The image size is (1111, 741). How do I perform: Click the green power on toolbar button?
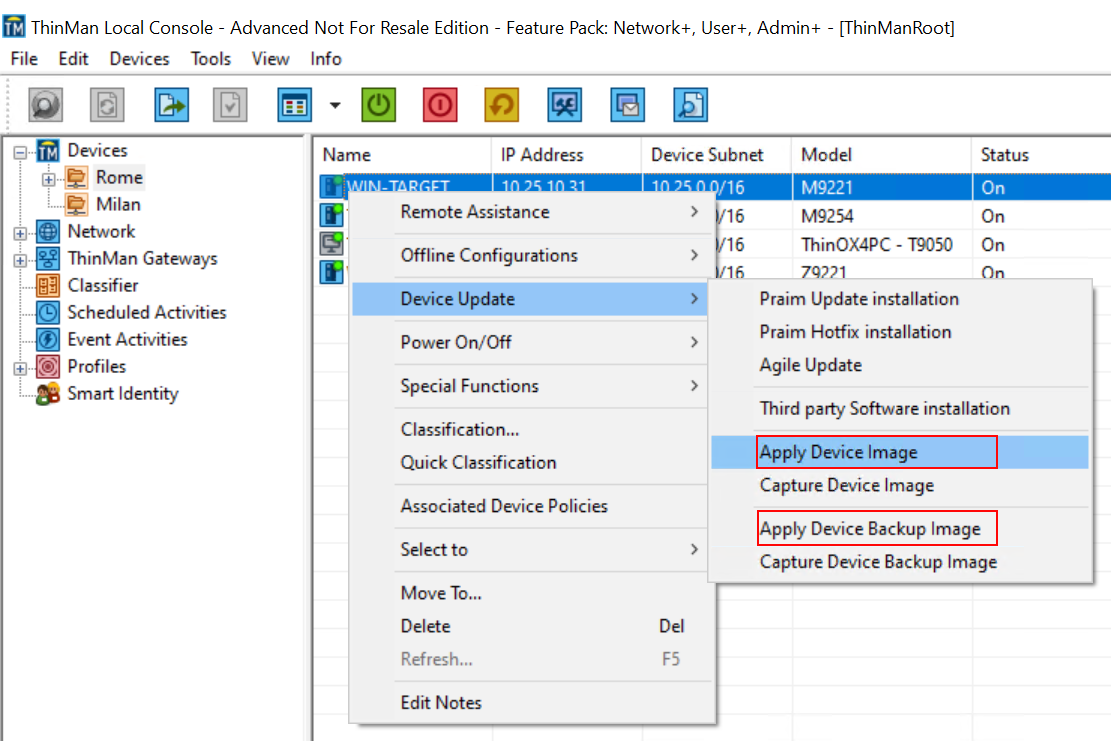(x=378, y=106)
